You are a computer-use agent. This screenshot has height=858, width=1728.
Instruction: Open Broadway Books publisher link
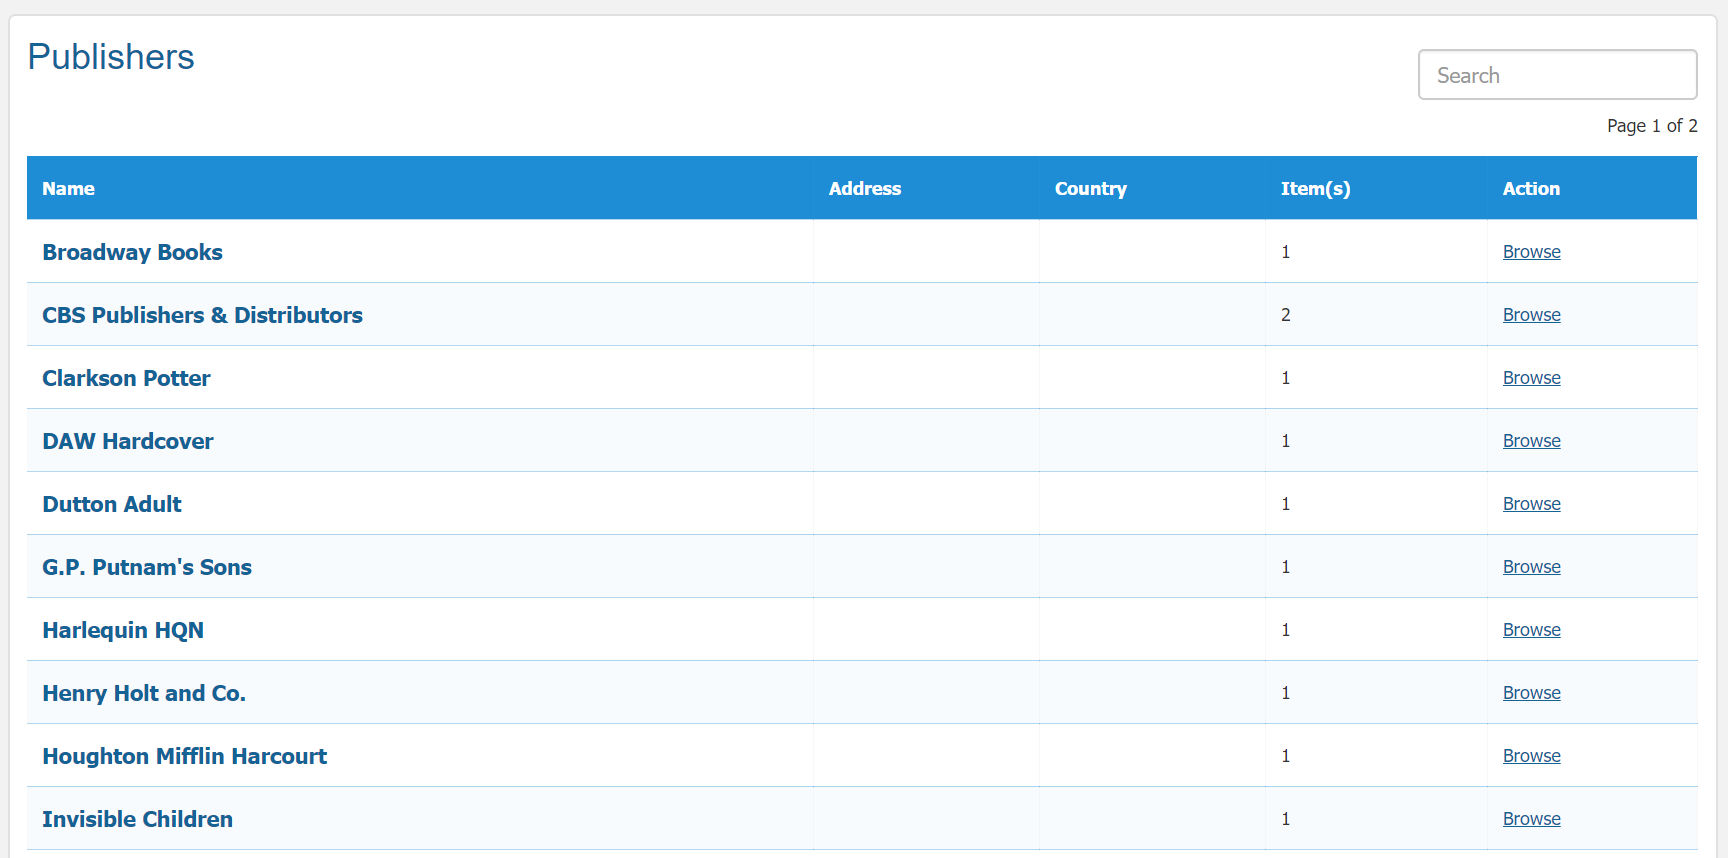132,252
